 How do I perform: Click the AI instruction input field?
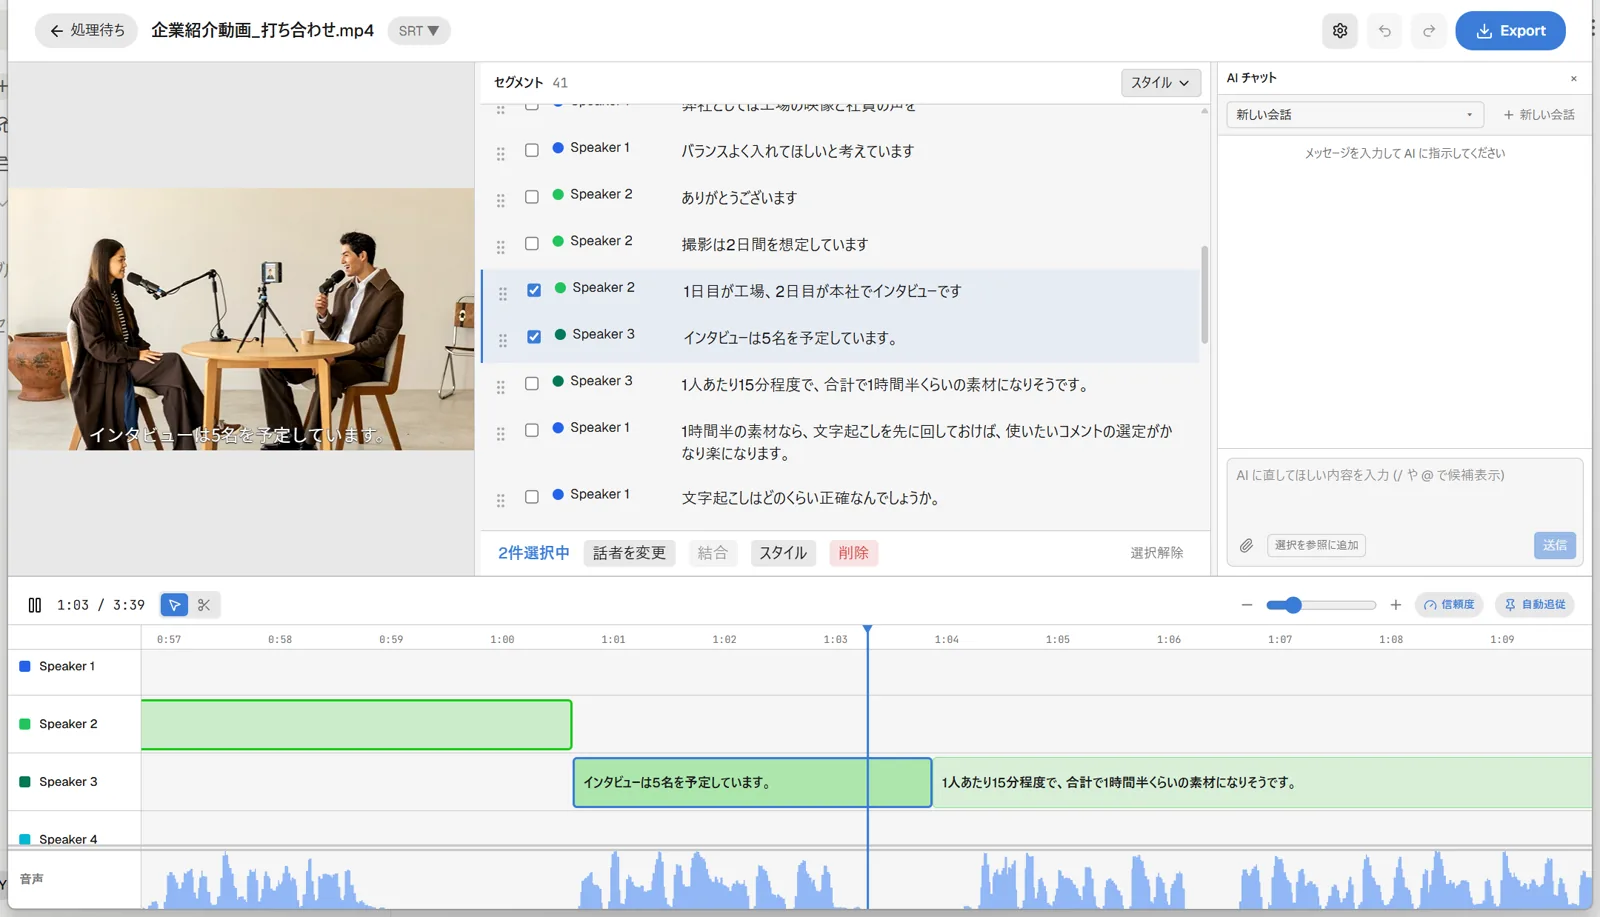click(x=1405, y=494)
